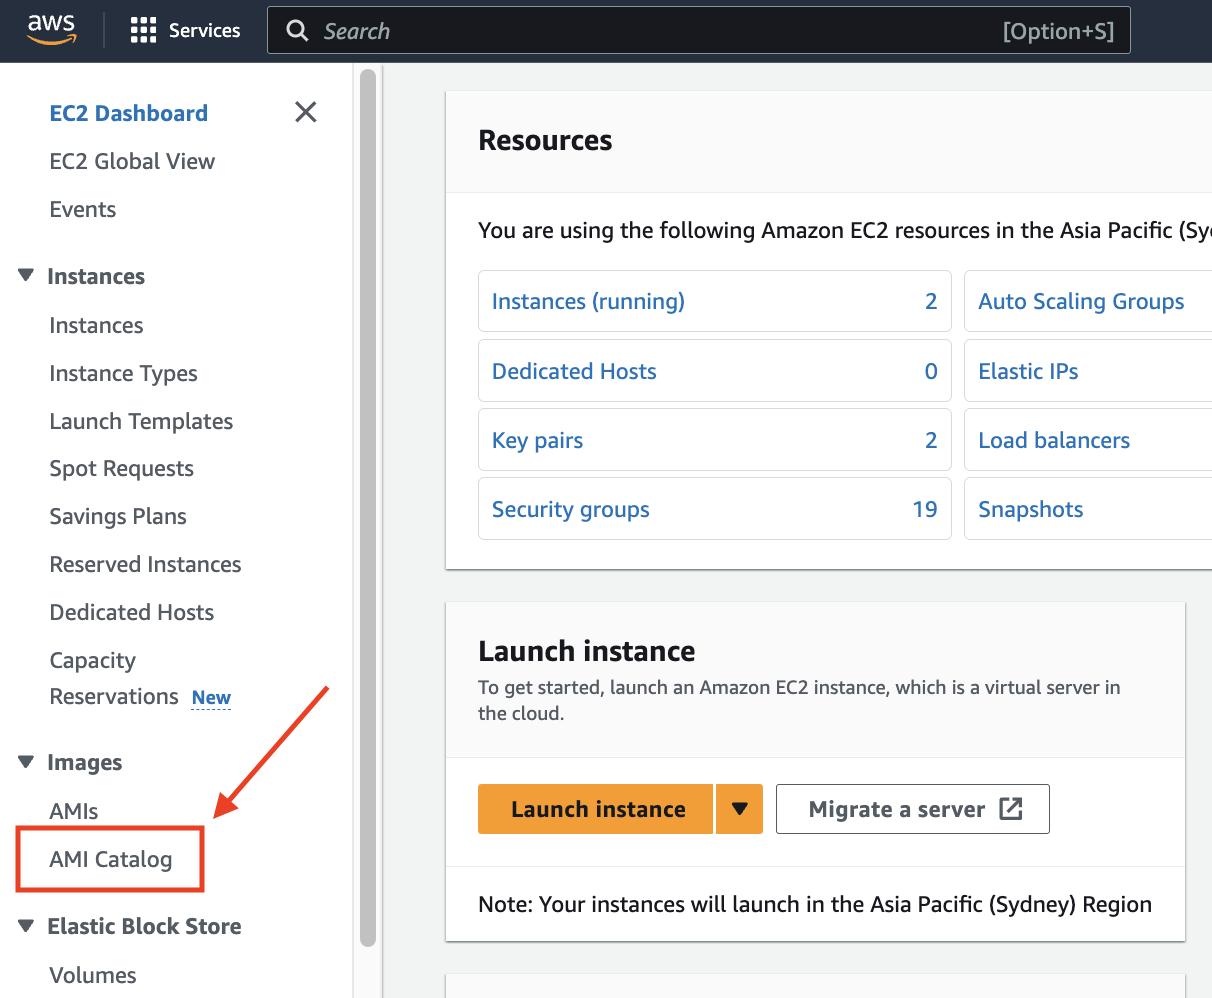
Task: Open the Launch instance dropdown arrow
Action: 739,809
